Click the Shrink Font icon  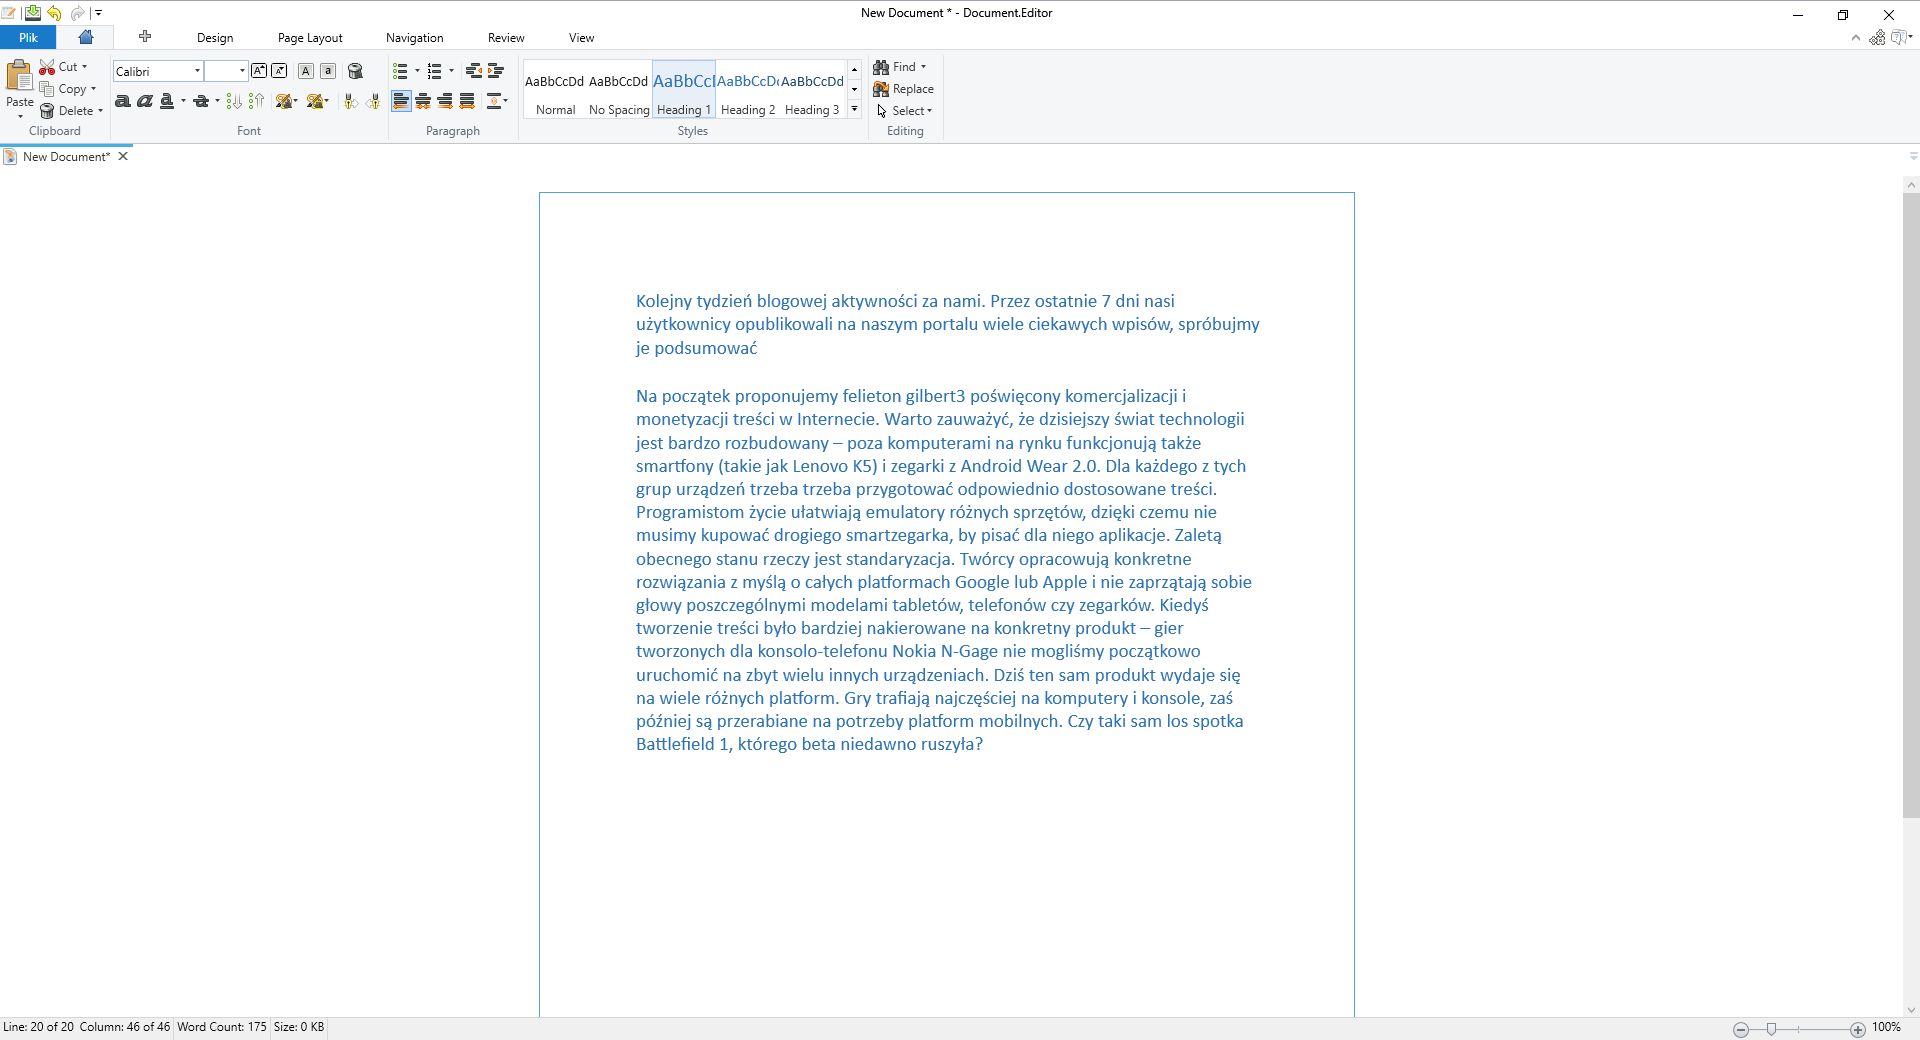(x=281, y=71)
